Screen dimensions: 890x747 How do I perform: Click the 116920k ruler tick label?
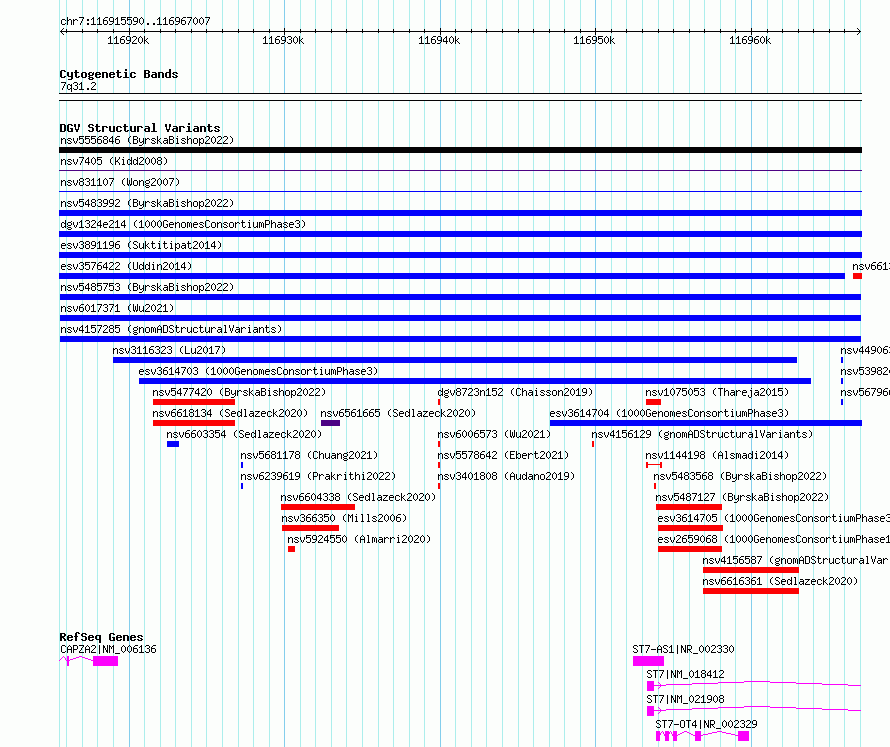tap(128, 40)
